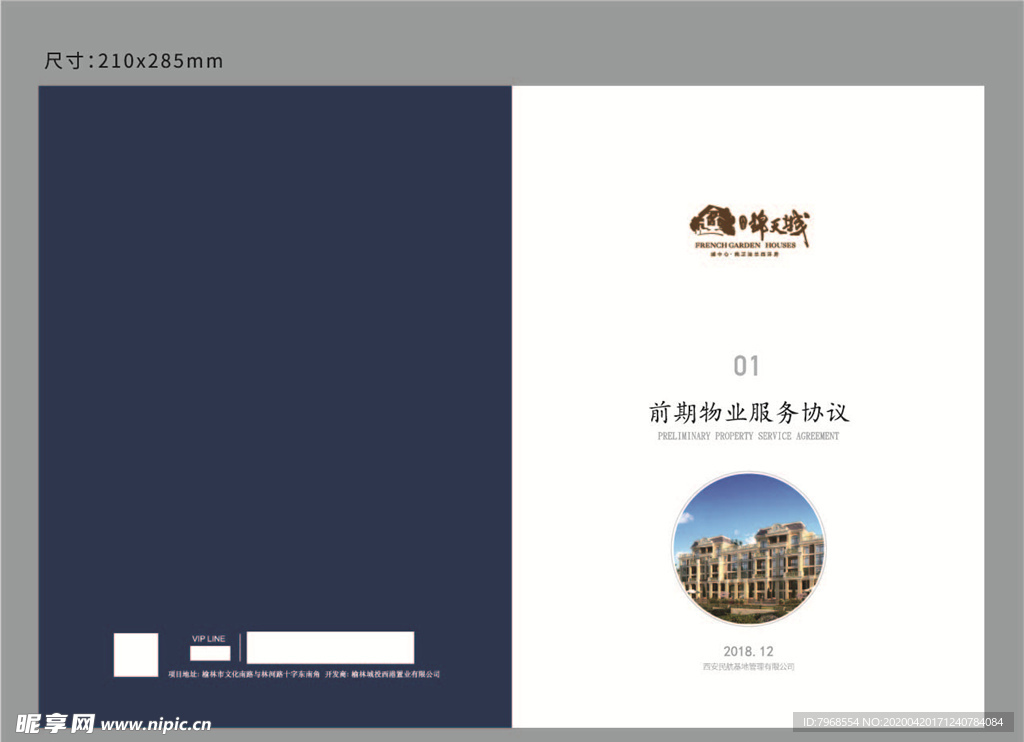Image resolution: width=1024 pixels, height=742 pixels.
Task: Click the 昵享网 watermark logo
Action: click(x=55, y=723)
